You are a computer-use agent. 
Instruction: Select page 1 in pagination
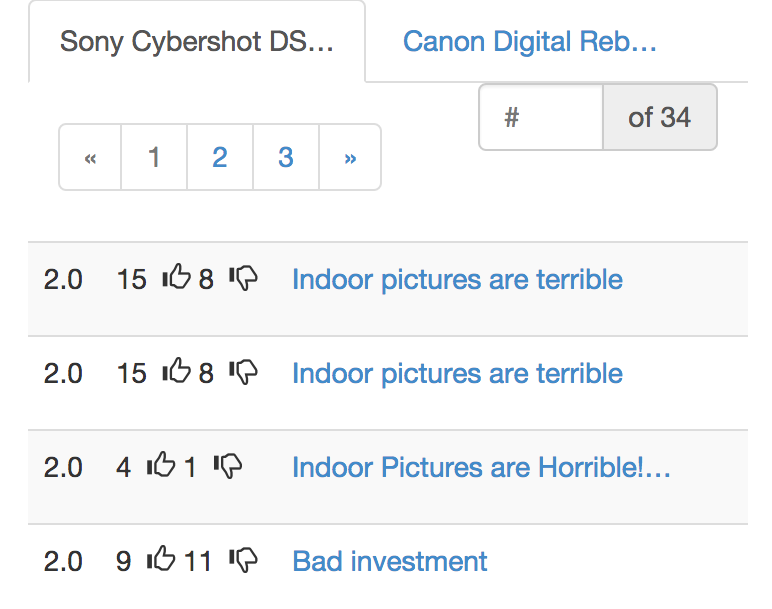[x=154, y=157]
